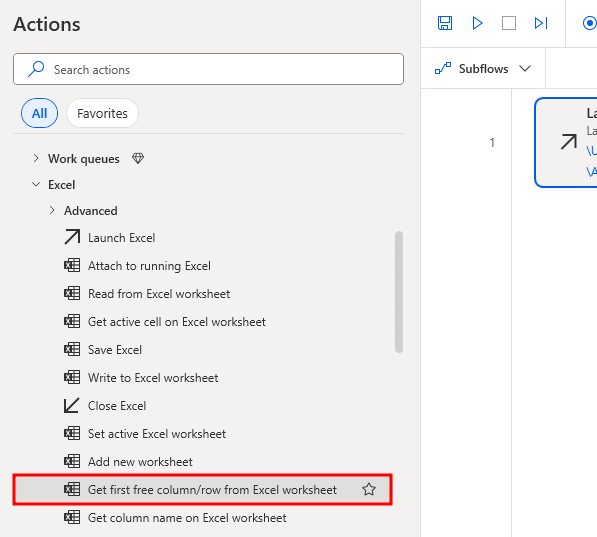The height and width of the screenshot is (537, 597).
Task: Click the premium diamond icon by Work queues
Action: (138, 158)
